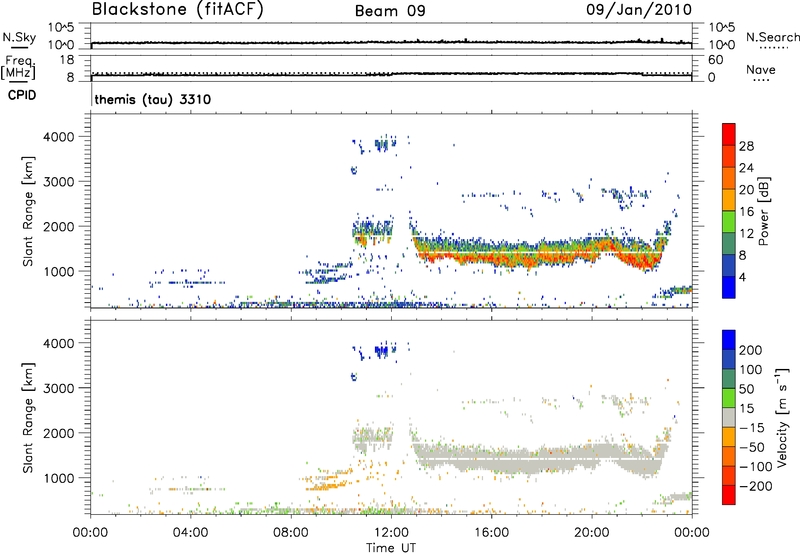This screenshot has width=800, height=554.
Task: Click the 'Time UT' axis label
Action: tap(391, 548)
